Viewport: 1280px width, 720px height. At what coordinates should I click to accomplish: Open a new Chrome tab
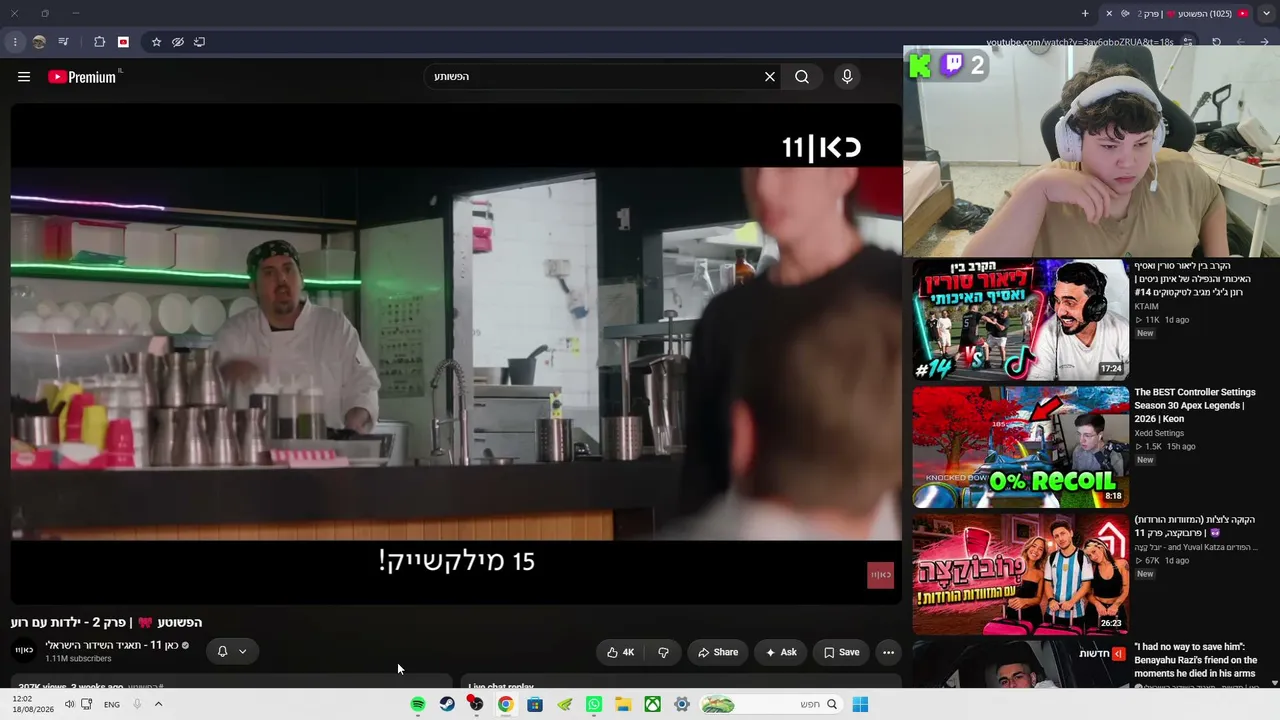click(1085, 14)
